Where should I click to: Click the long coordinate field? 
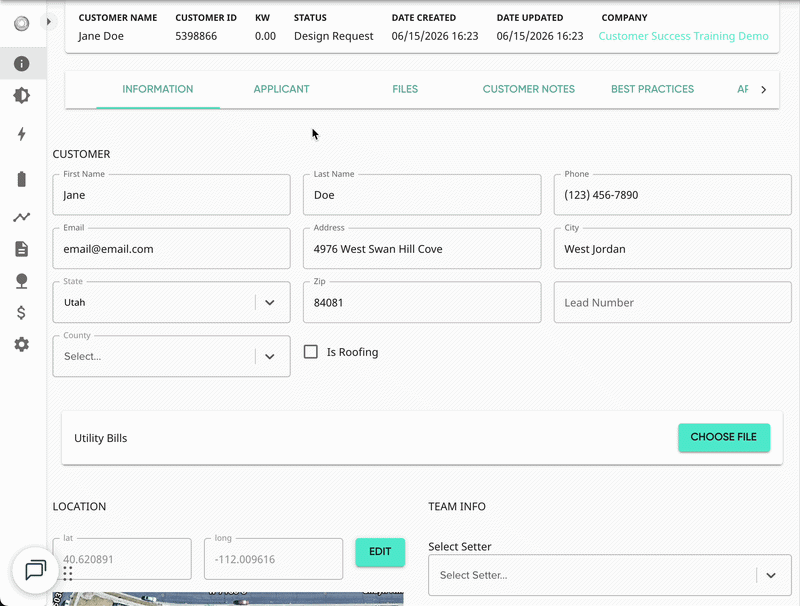coord(273,559)
